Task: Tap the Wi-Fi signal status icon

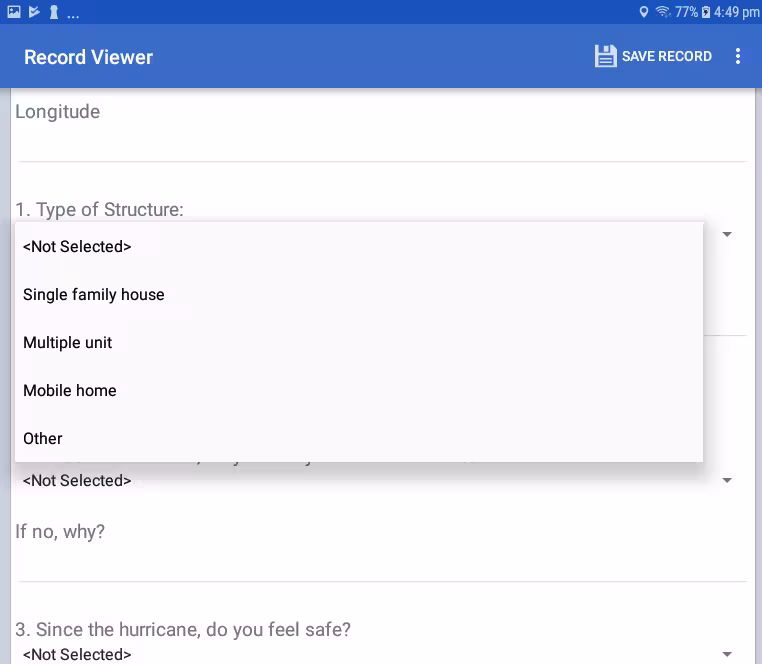Action: pos(663,11)
